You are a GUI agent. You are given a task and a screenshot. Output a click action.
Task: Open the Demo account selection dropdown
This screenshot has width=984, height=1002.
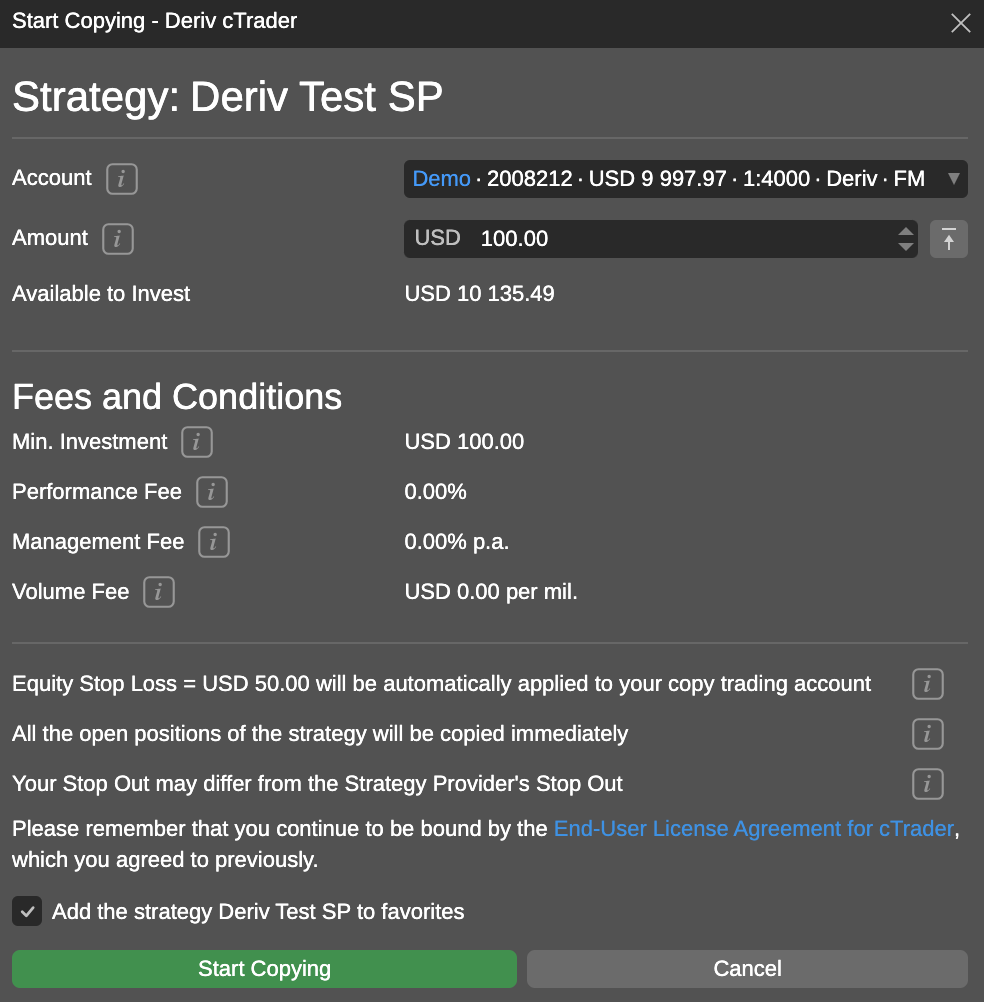(951, 178)
